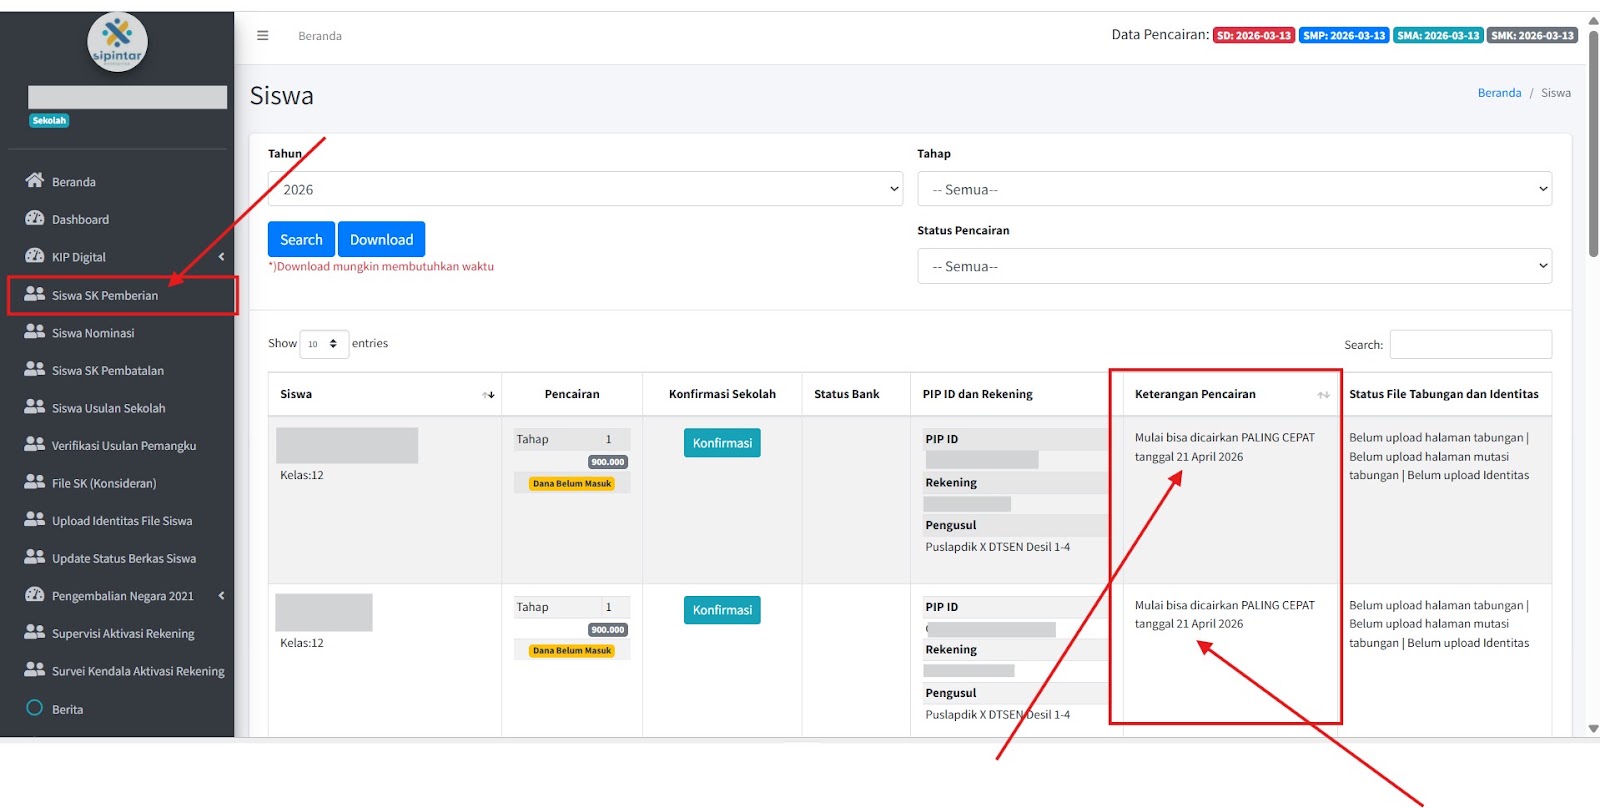Click the Update Status Berkas Siswa icon
This screenshot has height=808, width=1600.
[x=35, y=557]
